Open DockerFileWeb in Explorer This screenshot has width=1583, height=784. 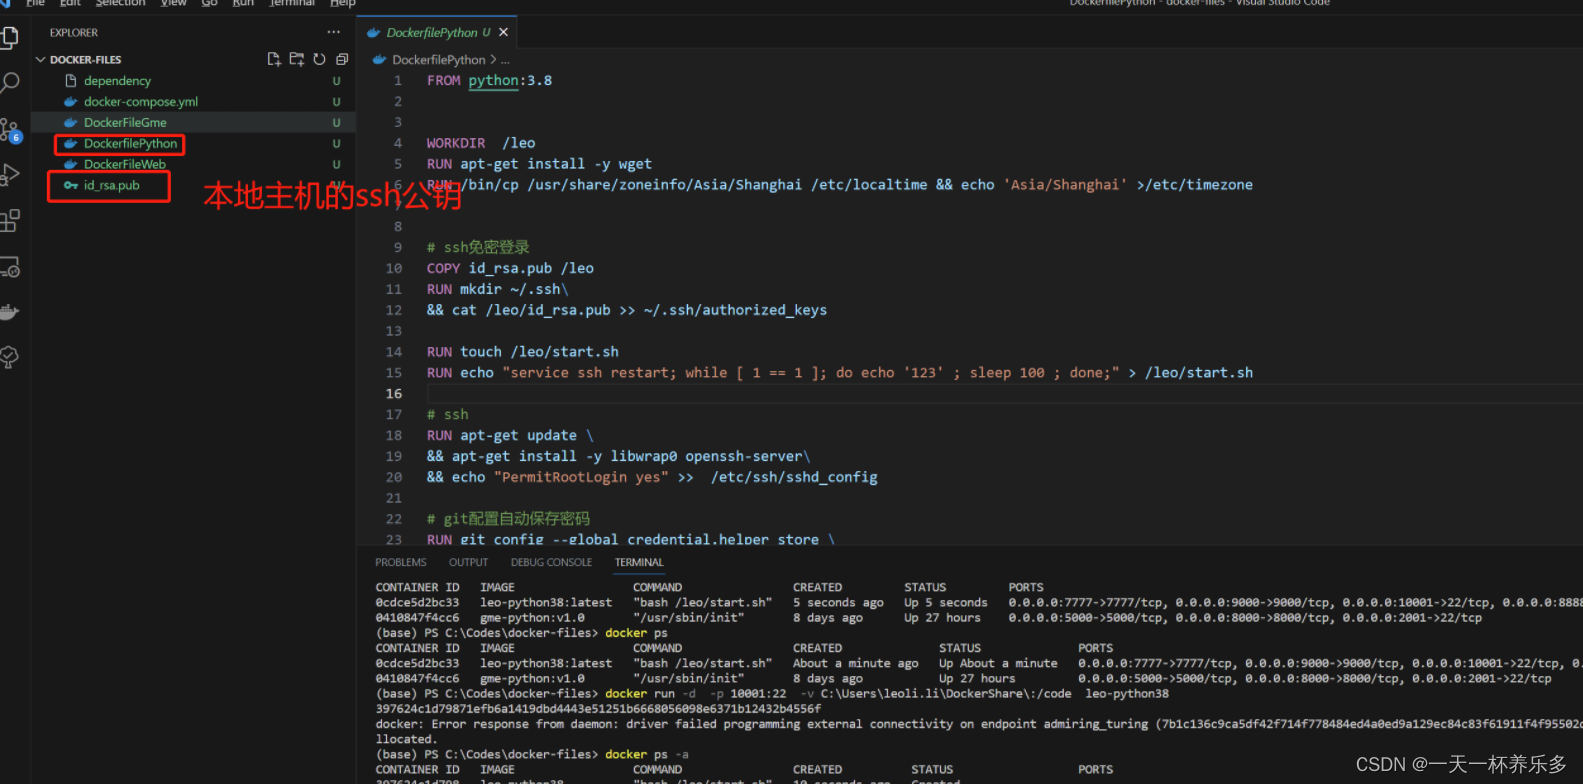pyautogui.click(x=125, y=165)
